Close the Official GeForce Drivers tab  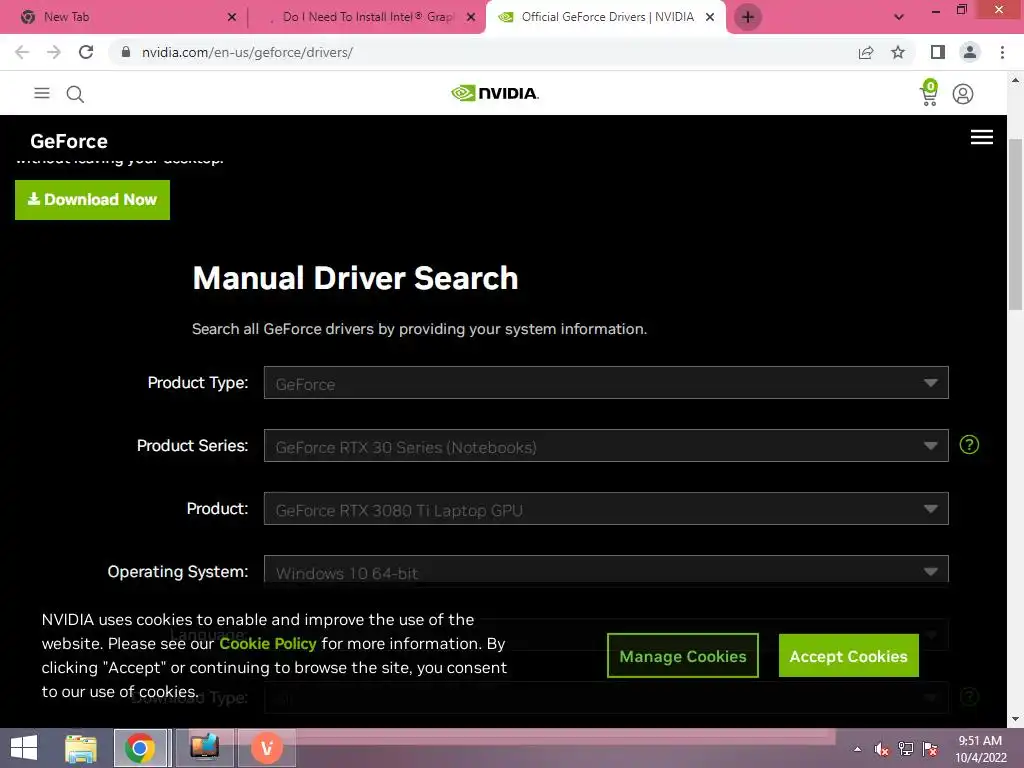[x=710, y=17]
